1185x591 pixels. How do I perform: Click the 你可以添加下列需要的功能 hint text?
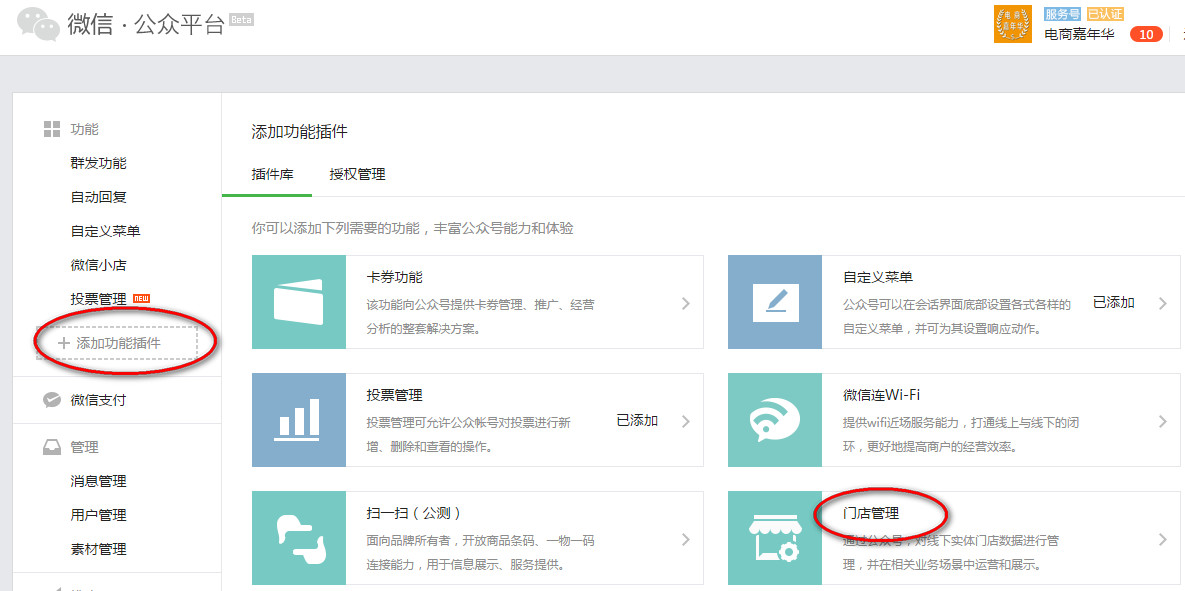(x=412, y=228)
